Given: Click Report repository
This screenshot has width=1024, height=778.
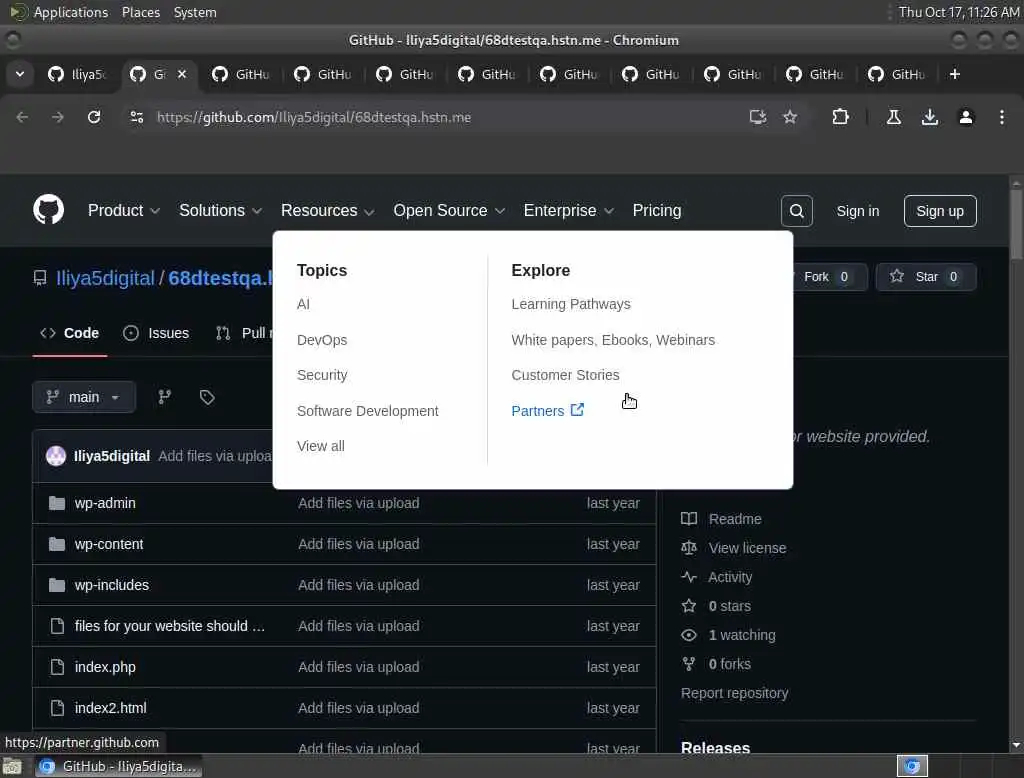Looking at the screenshot, I should tap(734, 693).
